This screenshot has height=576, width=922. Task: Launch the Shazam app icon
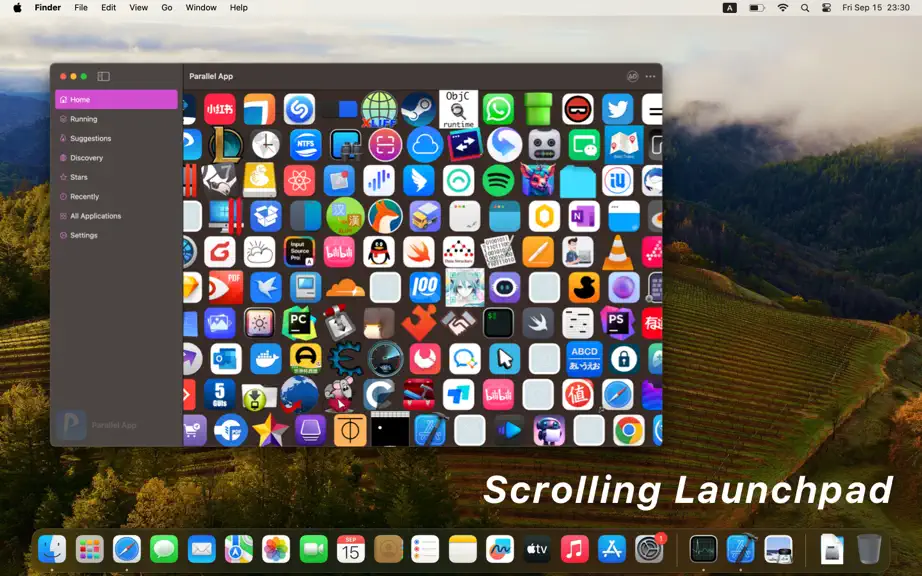point(299,109)
